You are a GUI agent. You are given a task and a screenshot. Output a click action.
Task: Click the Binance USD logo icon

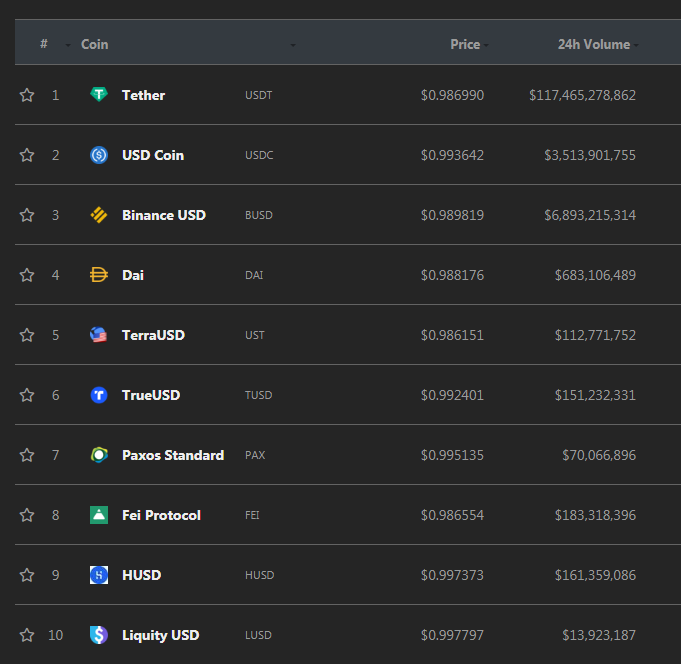(x=99, y=215)
